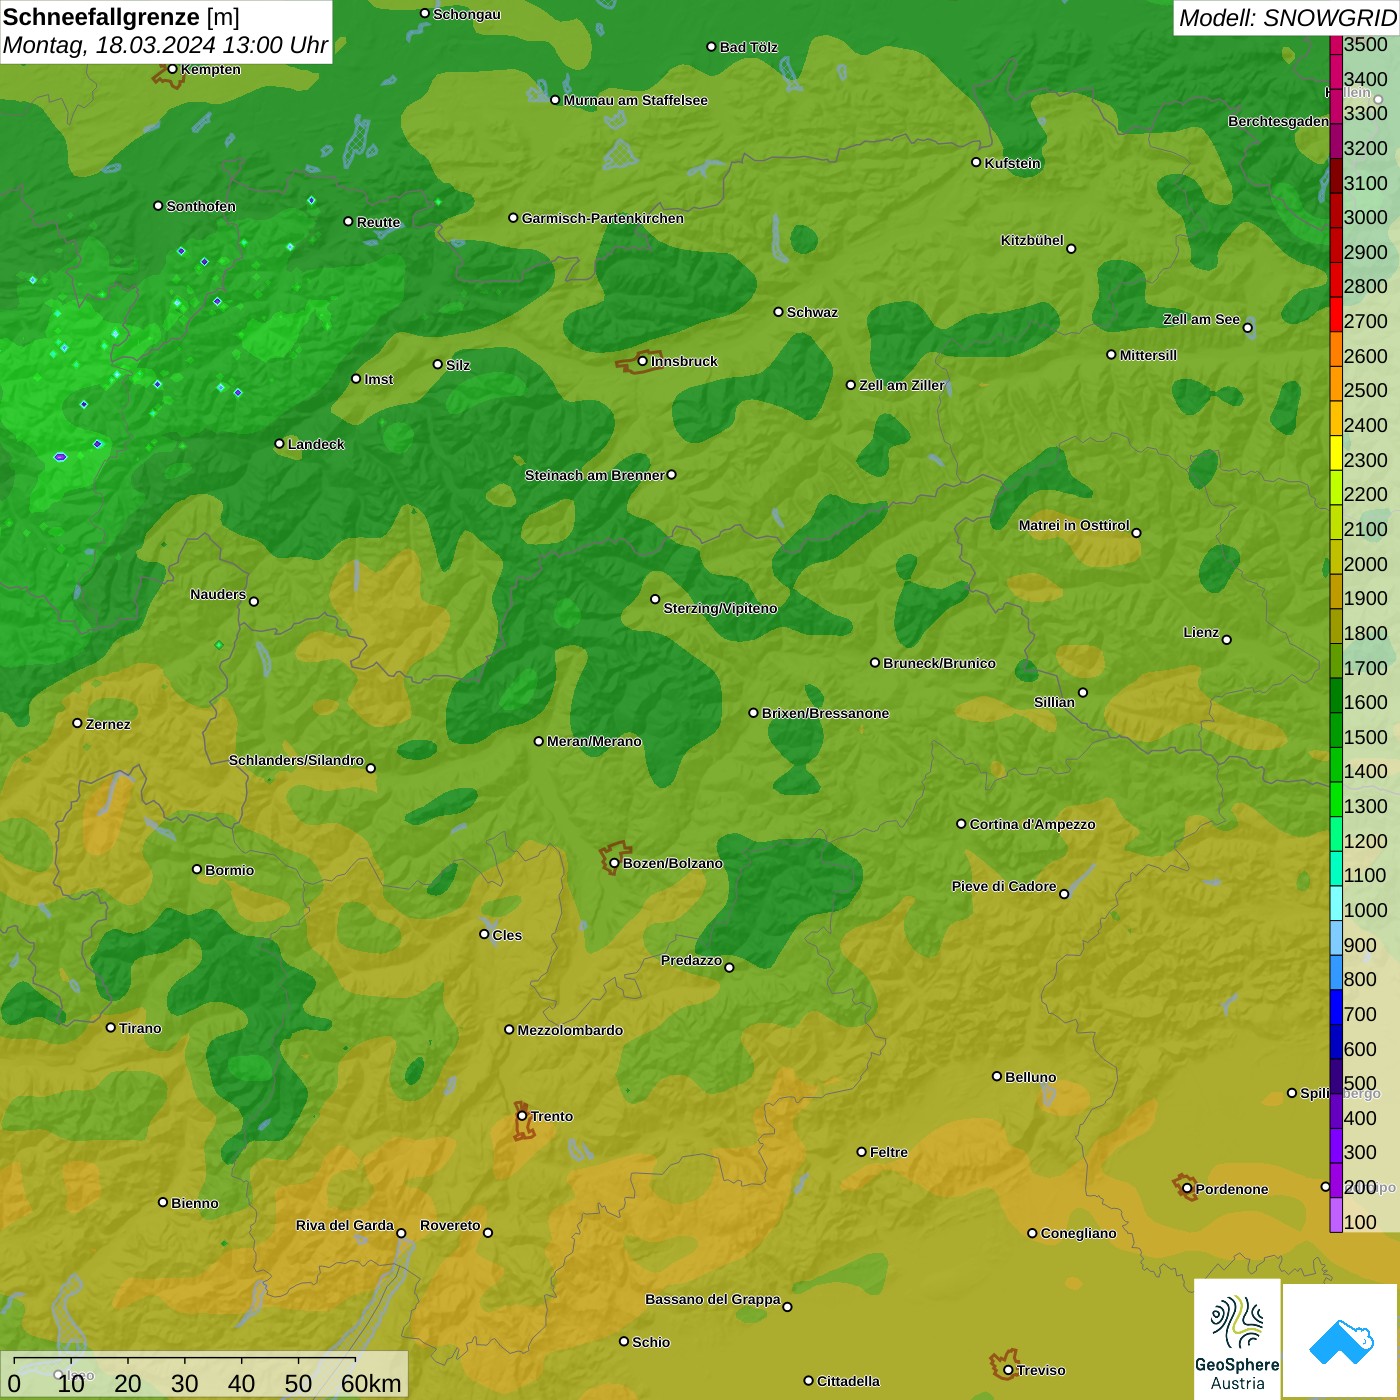Image resolution: width=1400 pixels, height=1400 pixels.
Task: Click the 3500 legend color swatch
Action: [1335, 45]
